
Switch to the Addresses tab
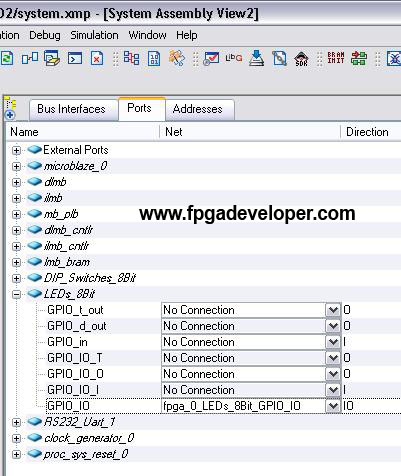[x=199, y=109]
